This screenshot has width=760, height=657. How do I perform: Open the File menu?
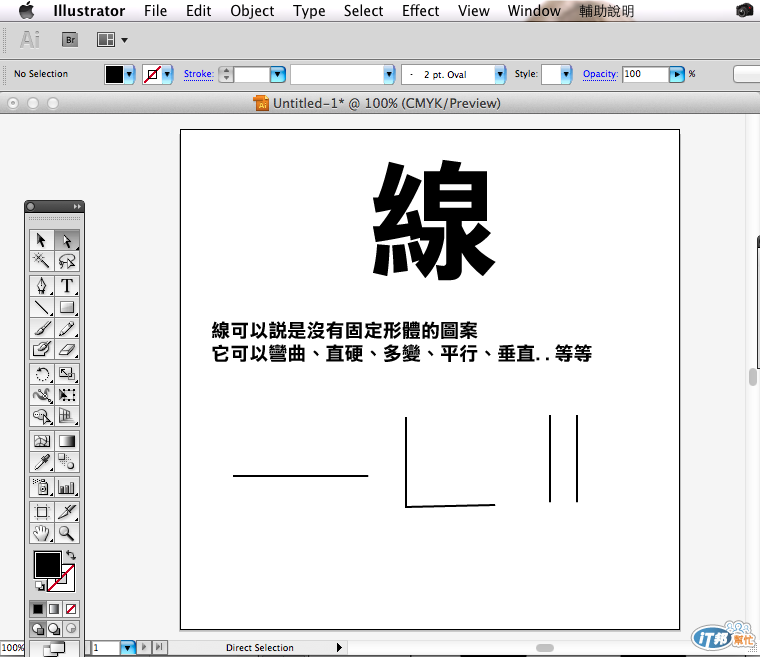tap(155, 11)
